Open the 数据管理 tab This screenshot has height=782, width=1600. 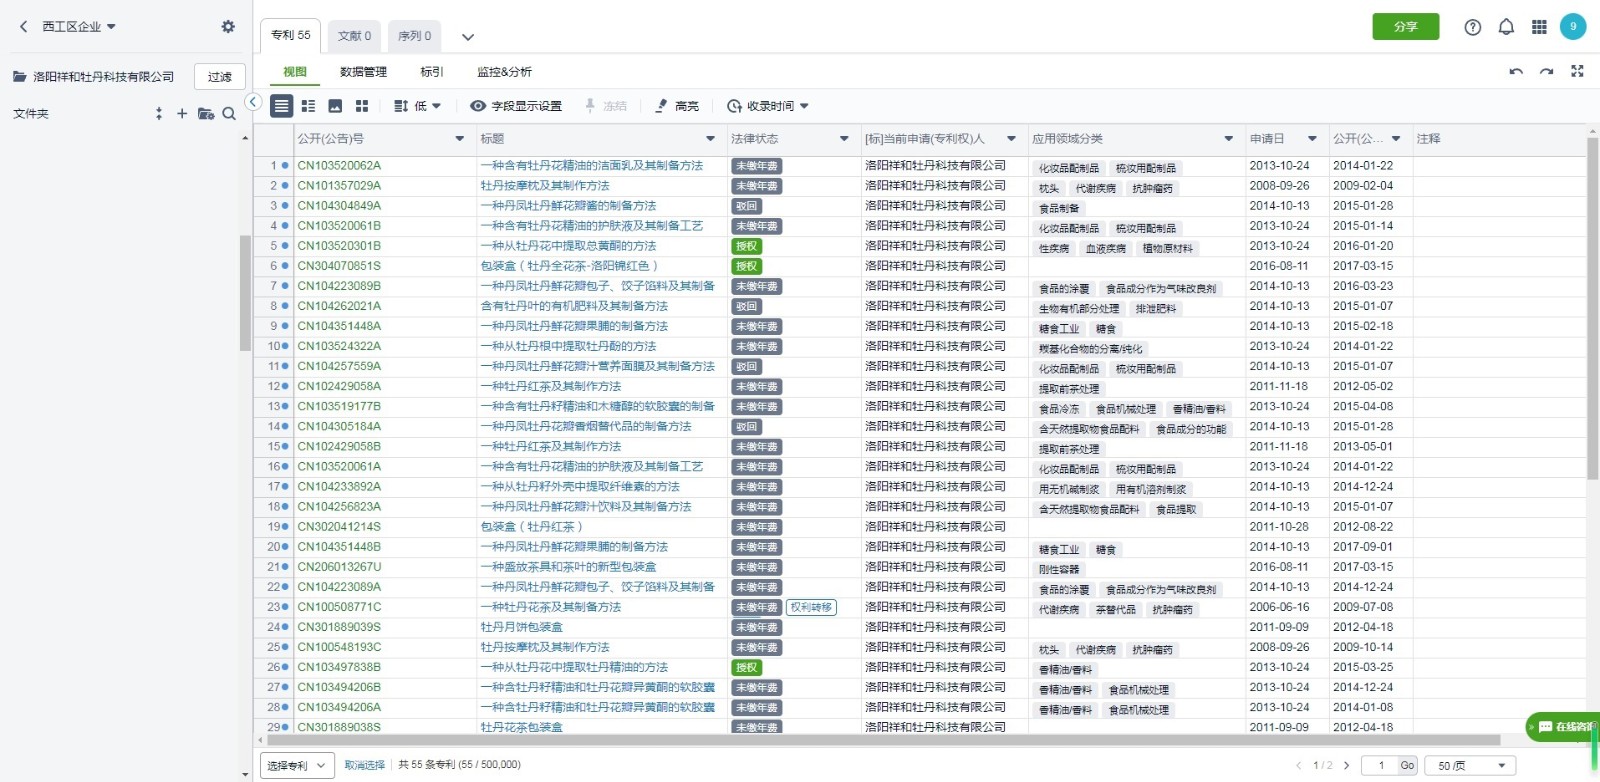(x=363, y=72)
